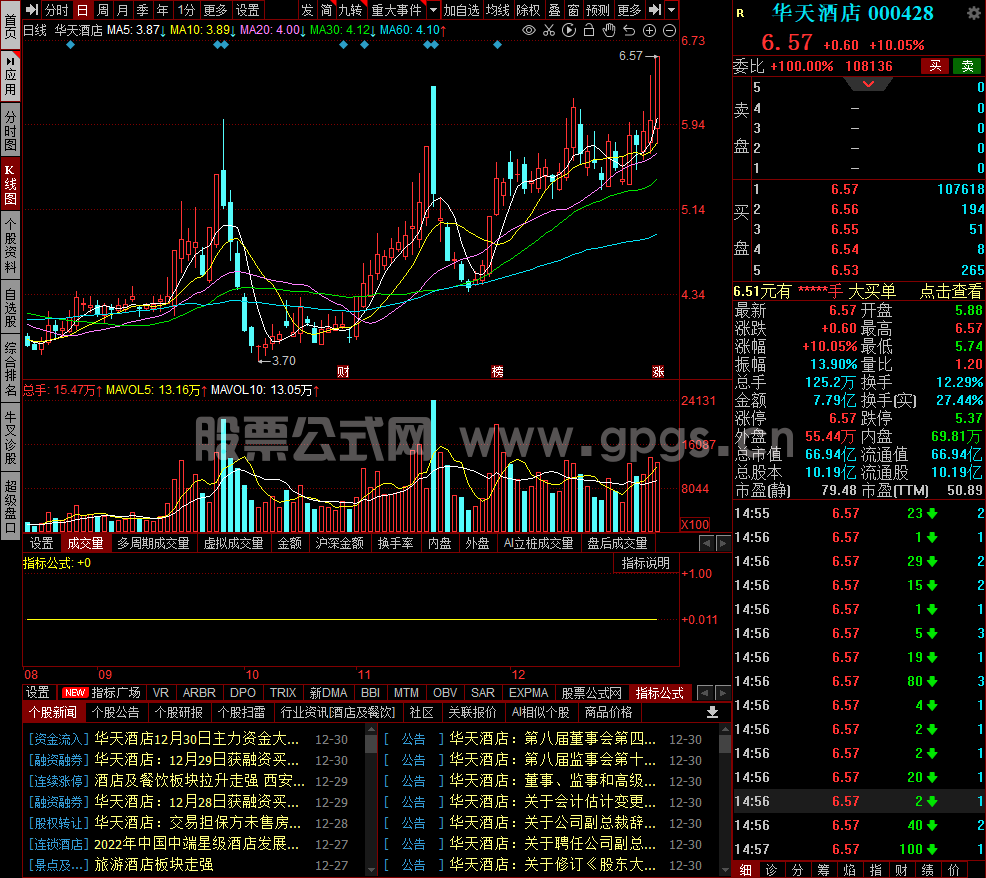The height and width of the screenshot is (878, 986).
Task: Open 应用 in left sidebar
Action: [11, 77]
